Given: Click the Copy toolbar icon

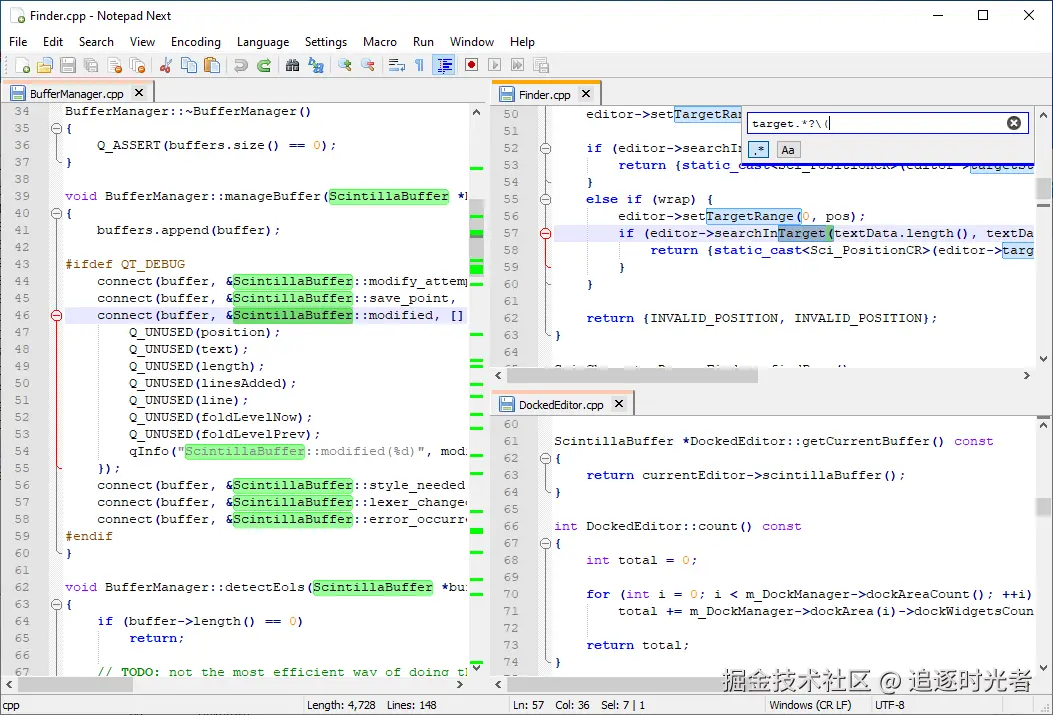Looking at the screenshot, I should [189, 65].
